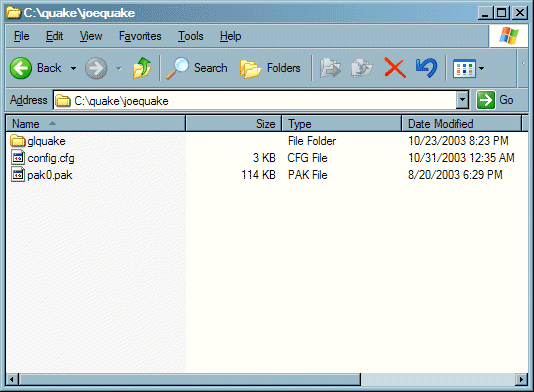Click the 10/31/2003 12:35 AM date
The width and height of the screenshot is (534, 392).
point(461,158)
